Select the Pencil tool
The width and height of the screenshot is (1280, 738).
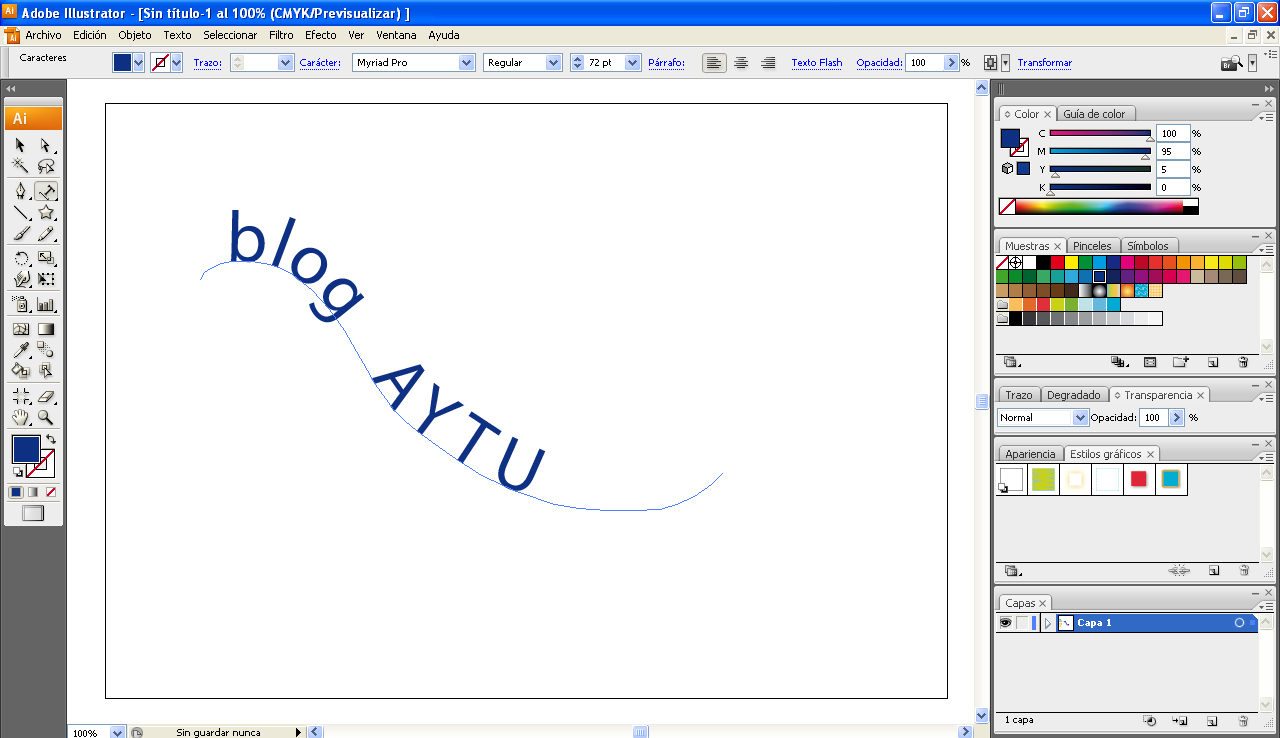[x=46, y=233]
